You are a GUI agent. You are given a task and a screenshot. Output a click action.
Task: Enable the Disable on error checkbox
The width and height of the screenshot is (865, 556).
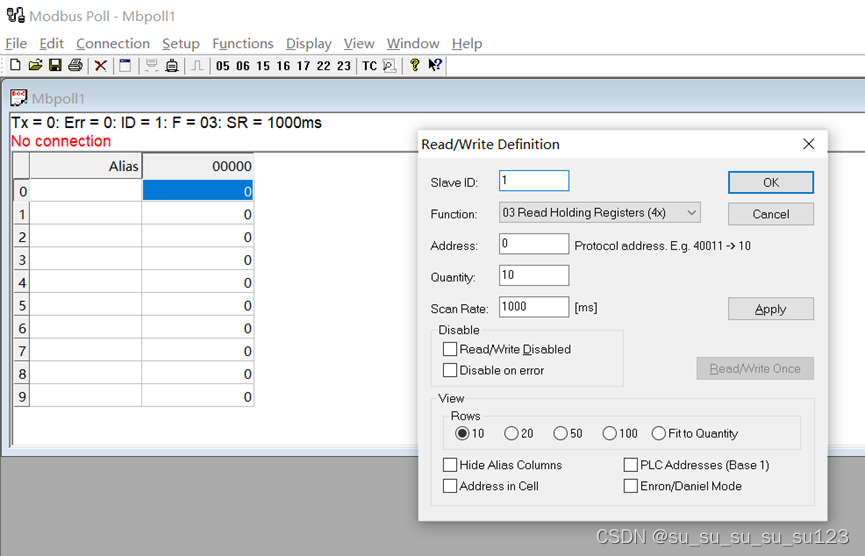coord(450,370)
